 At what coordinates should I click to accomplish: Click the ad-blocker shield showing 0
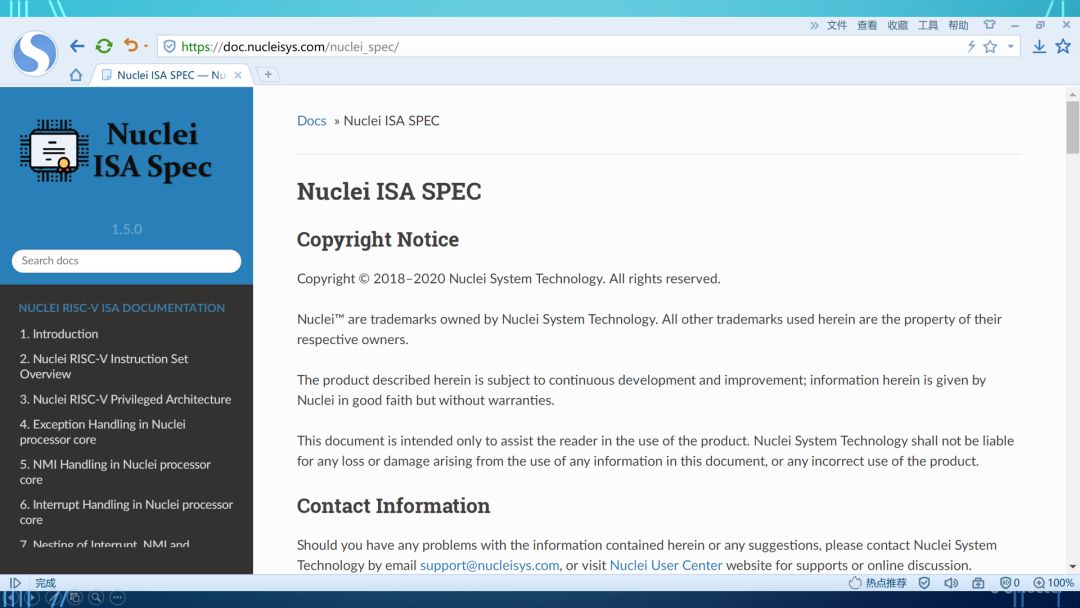pyautogui.click(x=1008, y=583)
